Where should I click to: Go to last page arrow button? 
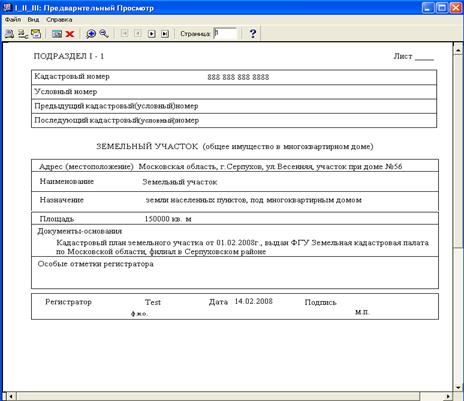[165, 34]
